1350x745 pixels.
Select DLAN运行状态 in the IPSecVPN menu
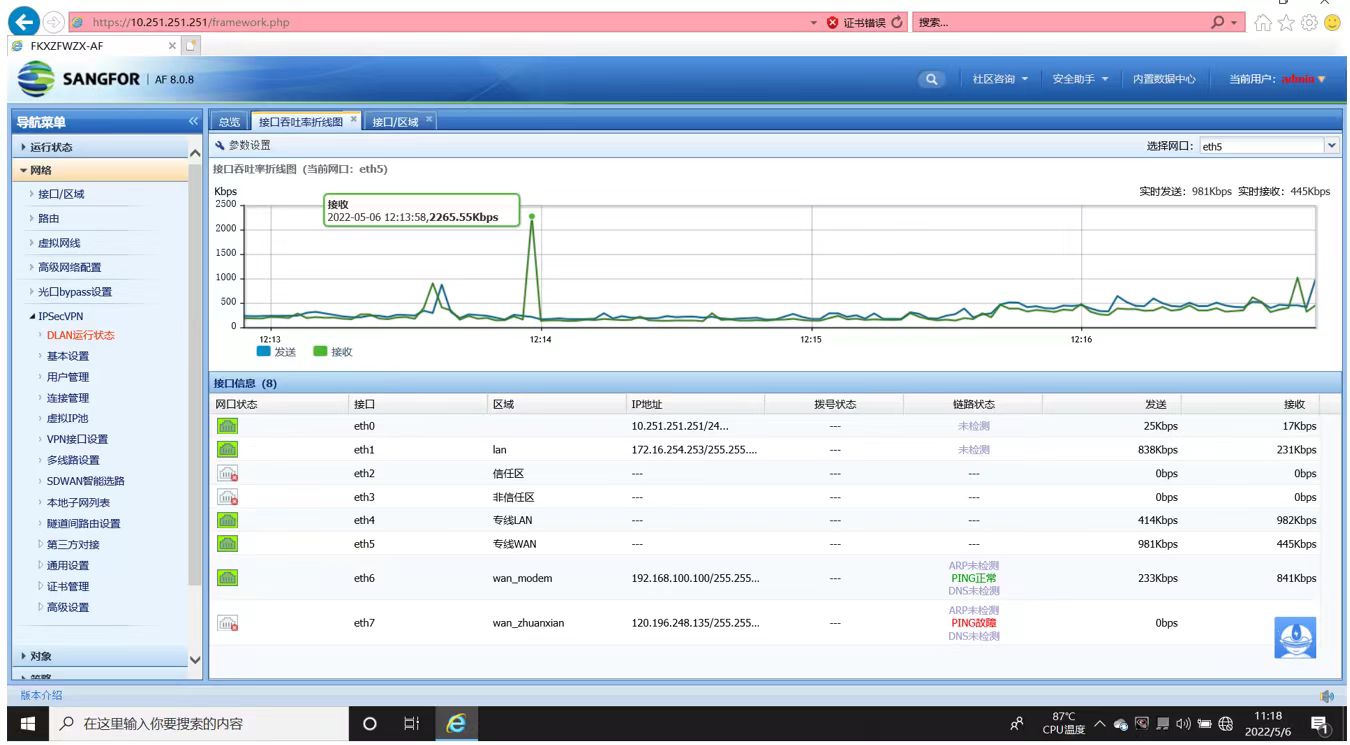pyautogui.click(x=80, y=335)
